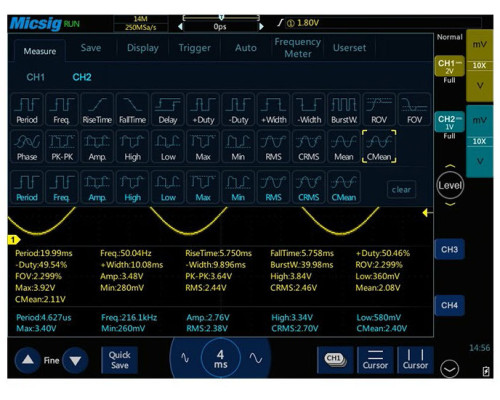Open the CH1 channel stack selector
Screen dimensions: 500x400
[335, 360]
